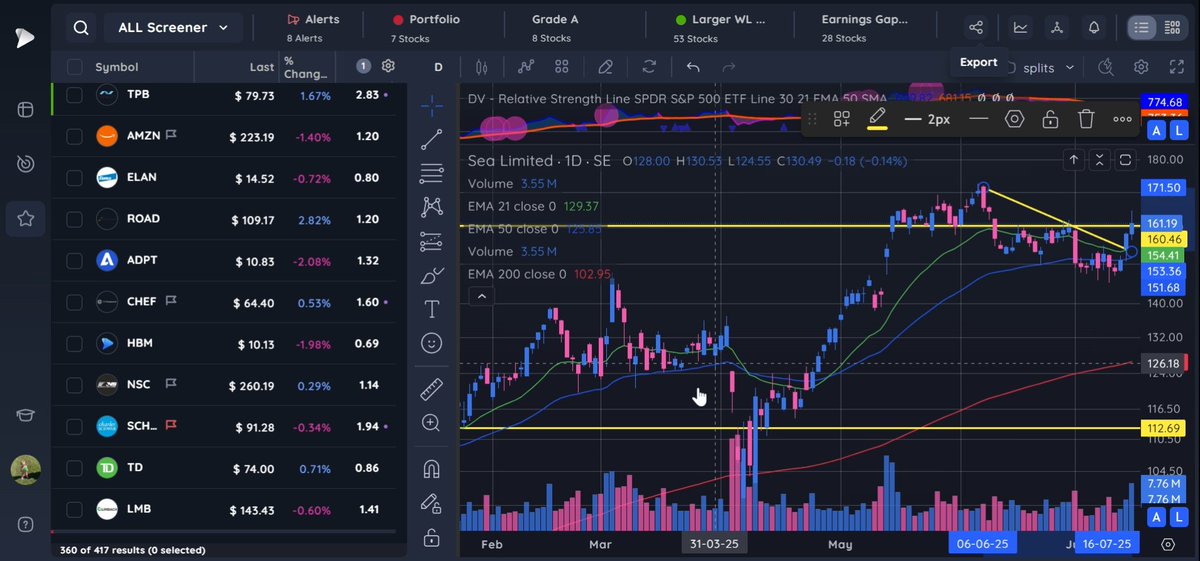Open the Larger WL watchlist tab
Image resolution: width=1200 pixels, height=561 pixels.
point(718,28)
